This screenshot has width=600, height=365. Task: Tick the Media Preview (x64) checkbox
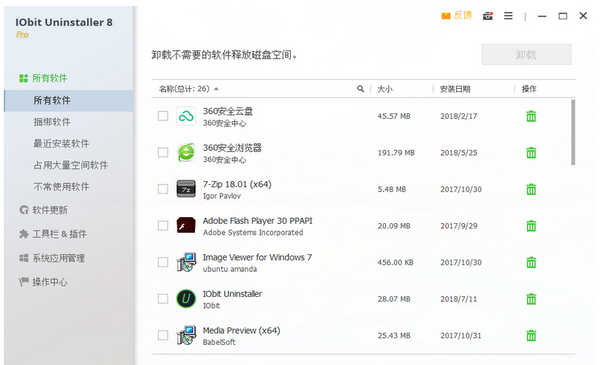(x=163, y=336)
